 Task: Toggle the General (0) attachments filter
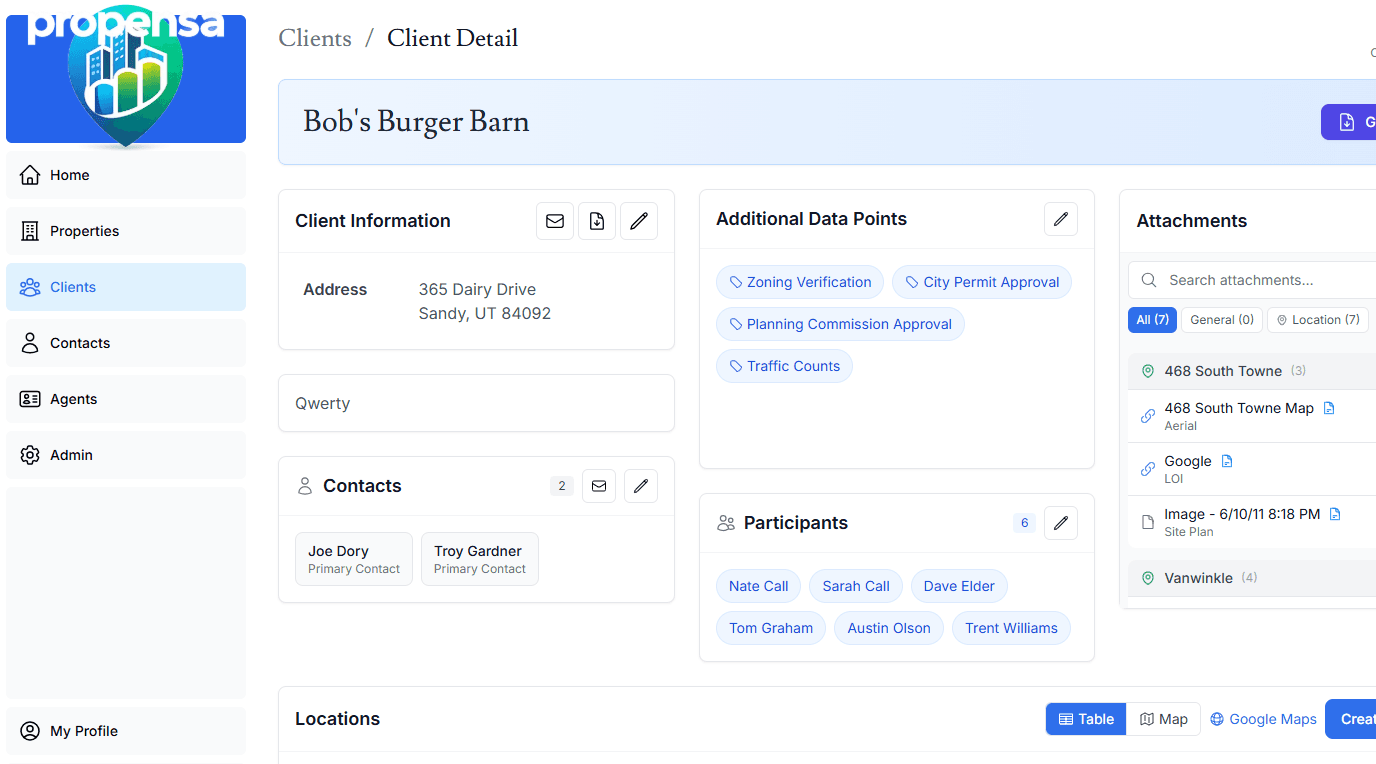pos(1221,319)
